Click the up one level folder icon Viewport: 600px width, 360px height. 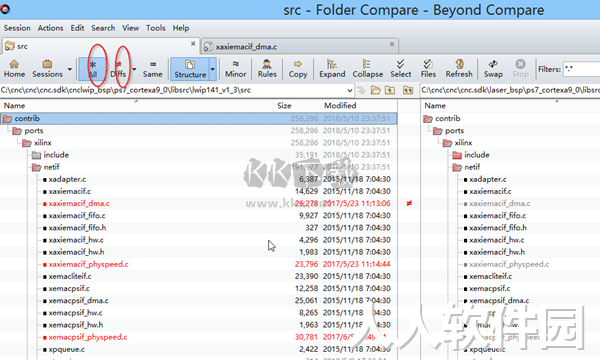390,90
